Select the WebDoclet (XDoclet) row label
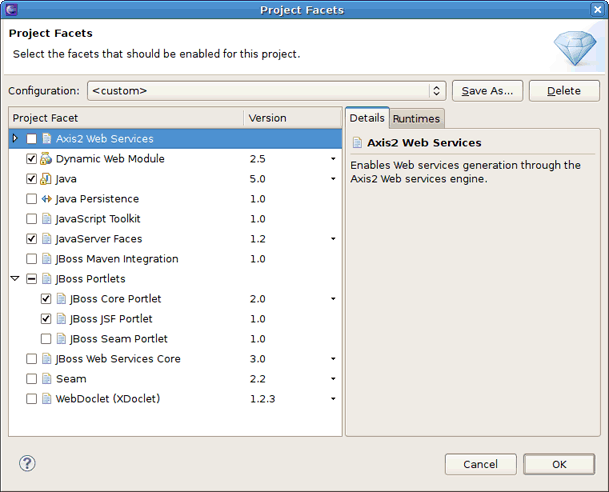This screenshot has height=492, width=609. [x=108, y=399]
